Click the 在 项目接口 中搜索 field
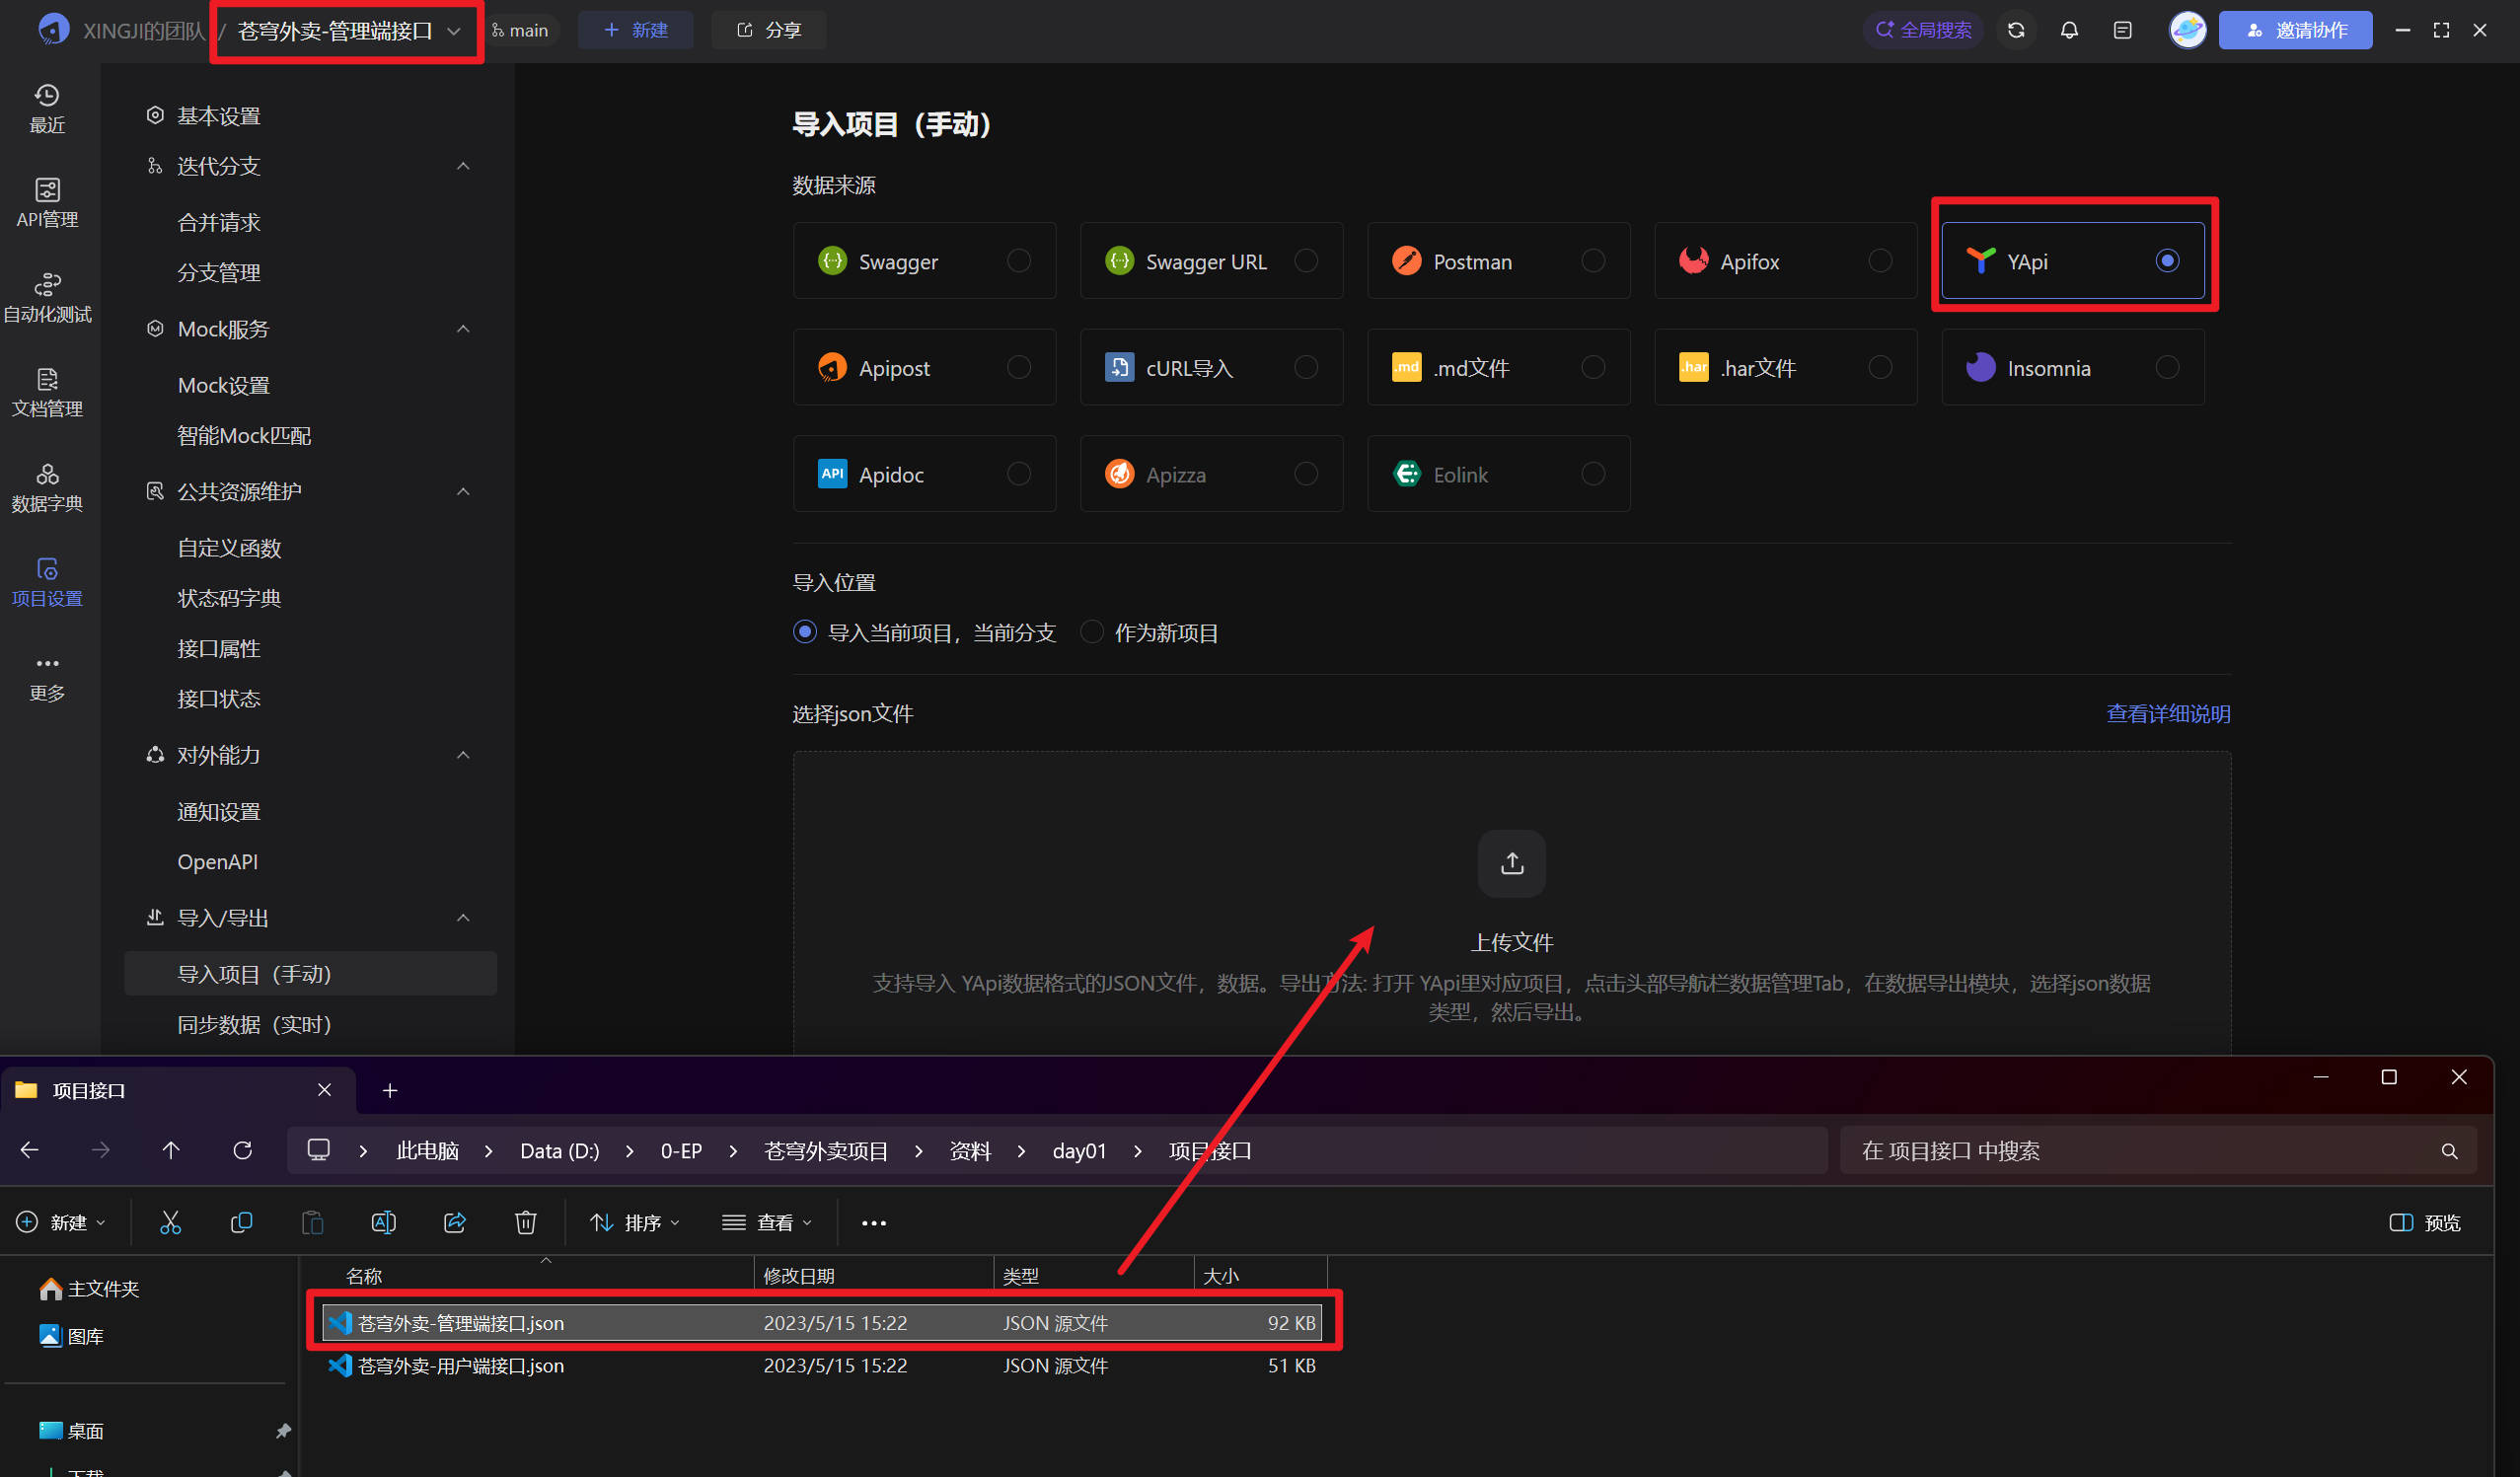The height and width of the screenshot is (1477, 2520). click(2157, 1151)
